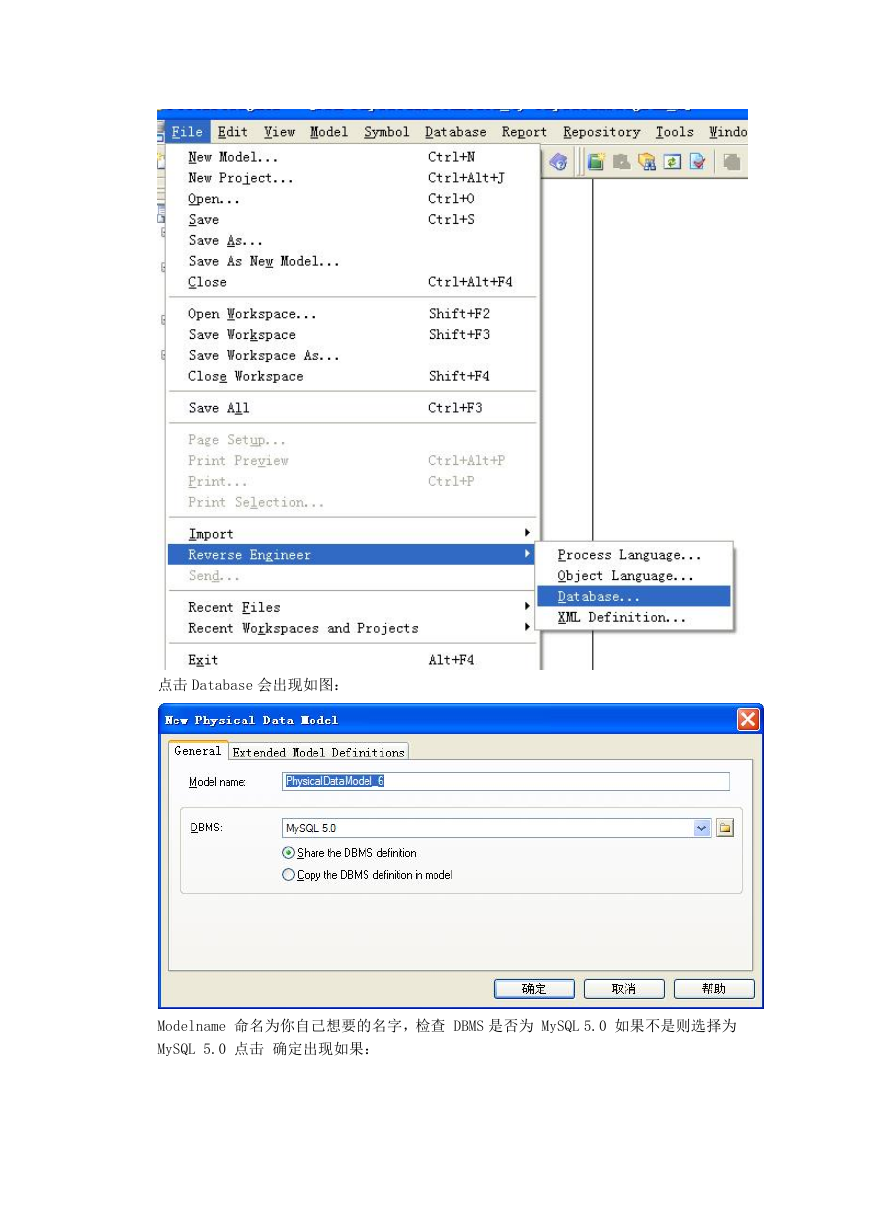869x1228 pixels.
Task: Open the Database menu in menu bar
Action: click(456, 132)
